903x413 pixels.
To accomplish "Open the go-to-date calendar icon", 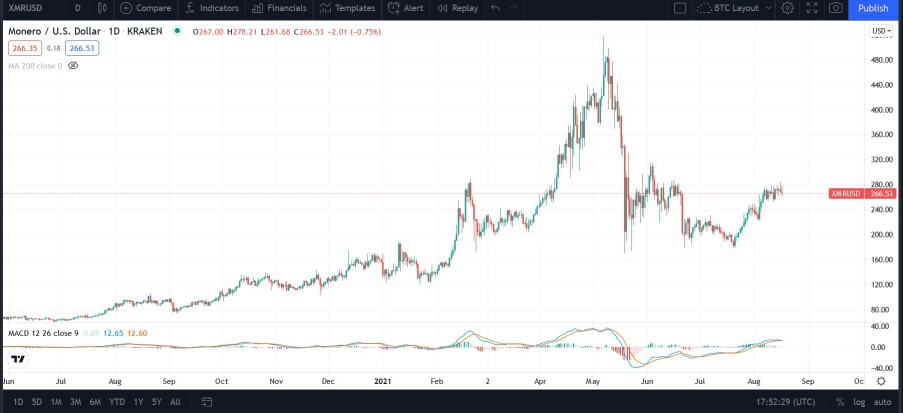I will pos(207,402).
